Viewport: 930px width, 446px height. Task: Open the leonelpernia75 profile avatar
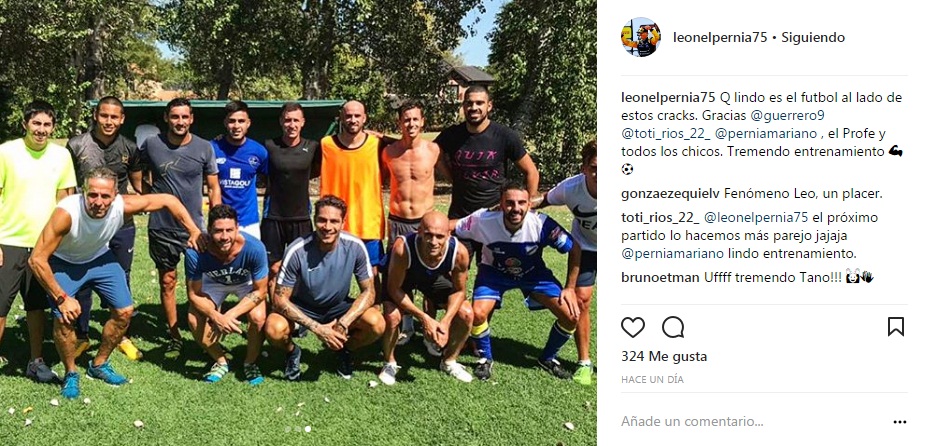641,37
